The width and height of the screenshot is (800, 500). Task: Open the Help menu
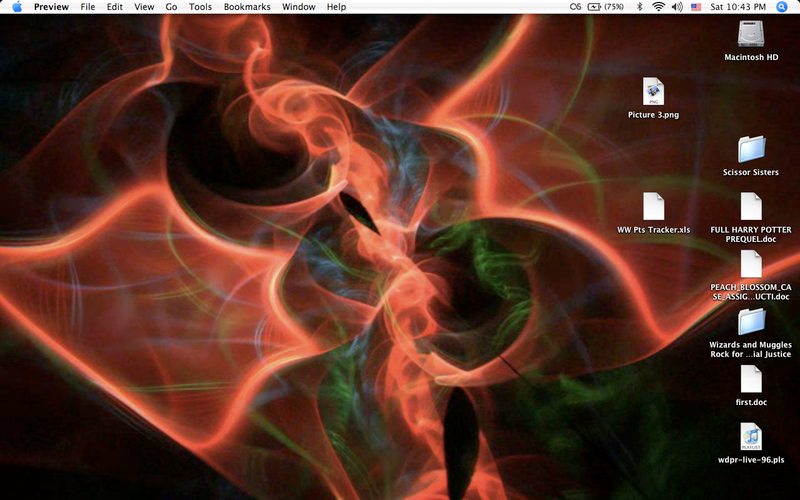tap(336, 7)
